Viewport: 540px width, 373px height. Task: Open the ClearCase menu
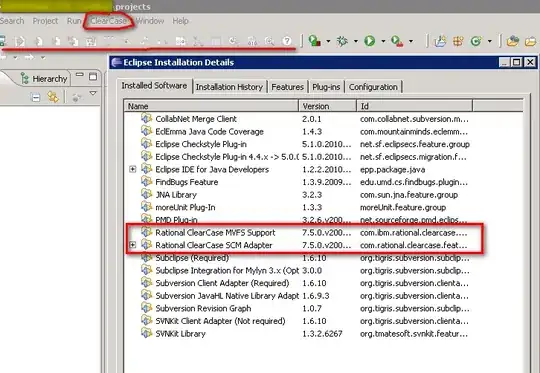(108, 21)
